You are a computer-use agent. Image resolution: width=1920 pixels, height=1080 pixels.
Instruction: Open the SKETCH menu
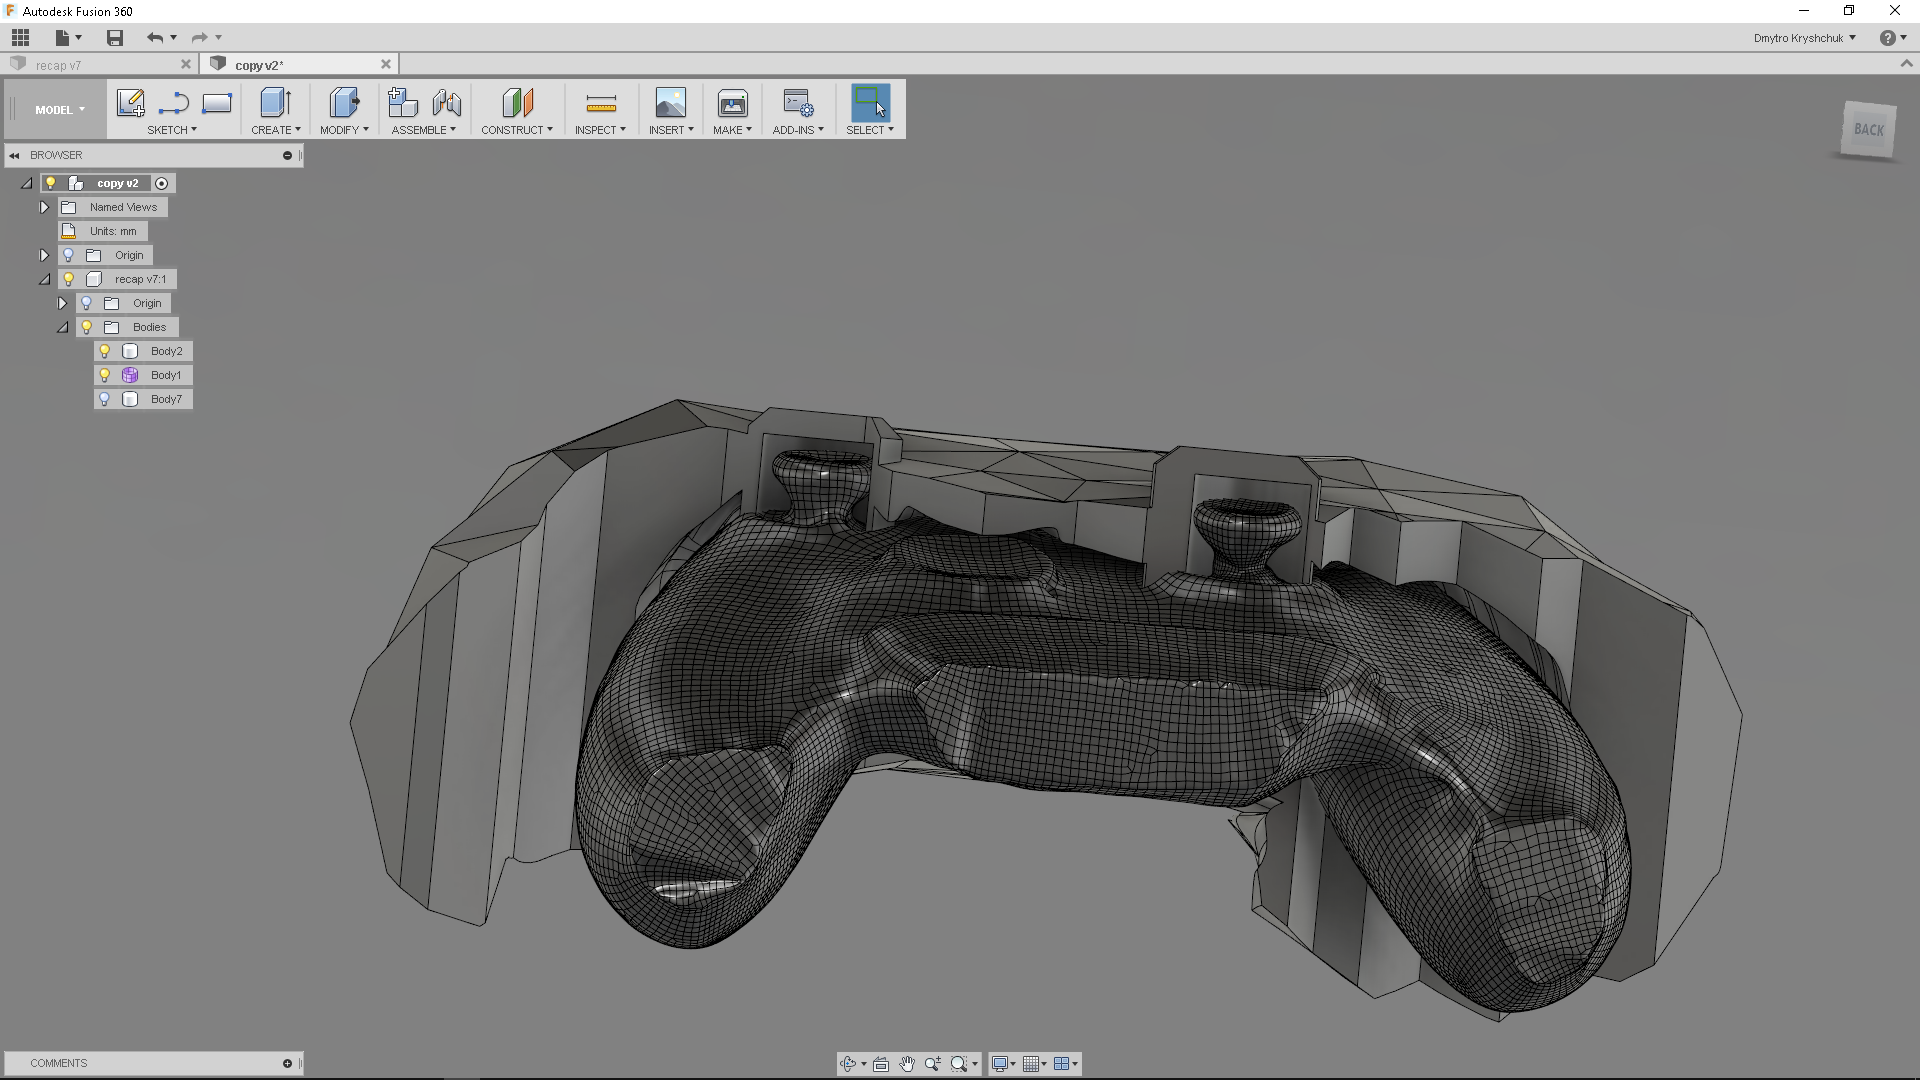172,130
